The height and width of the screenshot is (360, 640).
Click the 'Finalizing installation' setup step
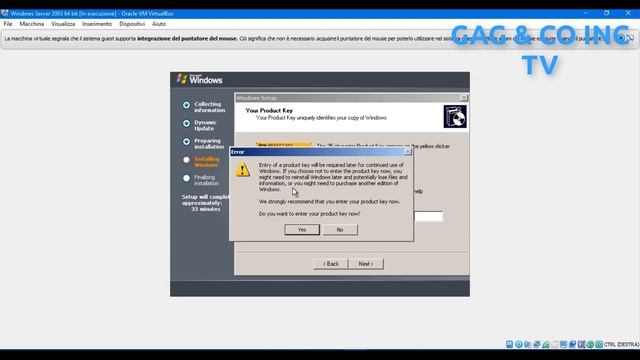(x=207, y=180)
